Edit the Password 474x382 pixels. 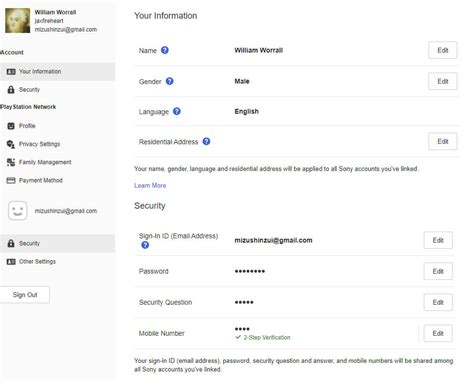438,271
